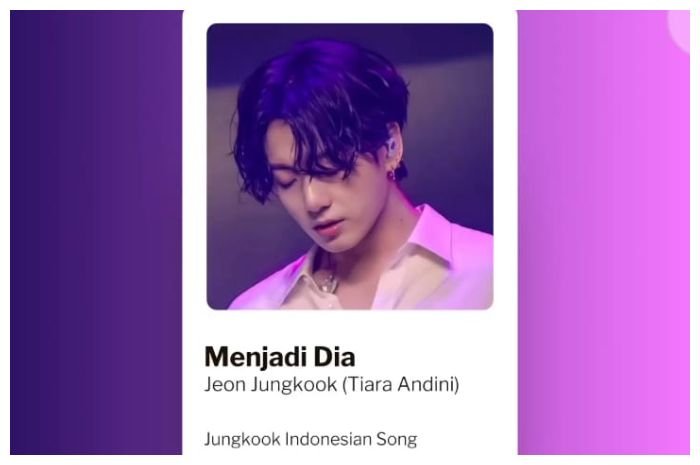The image size is (700, 465).
Task: Open the Jungkook Indonesian Song description
Action: (x=311, y=439)
